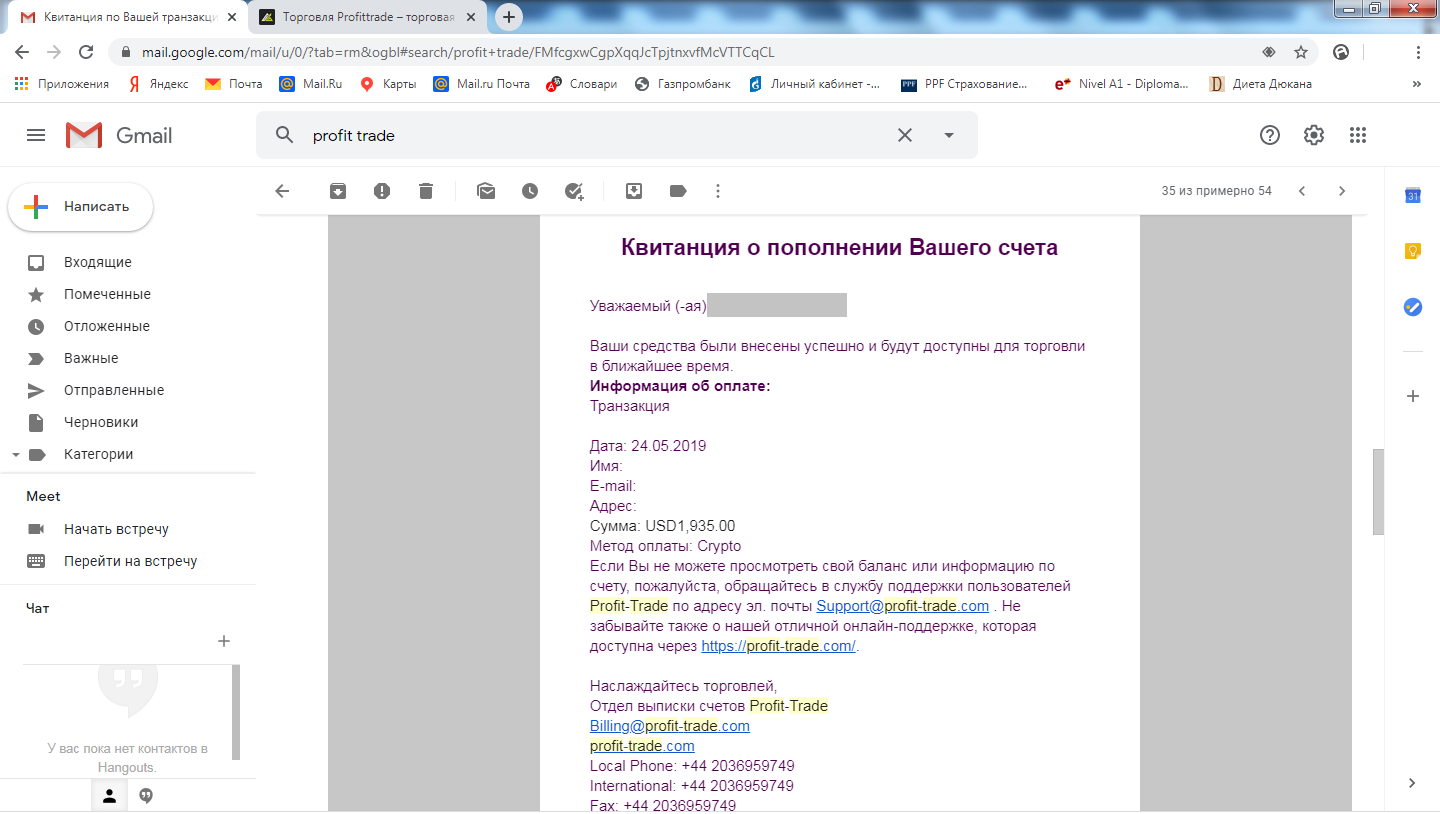Snooze this email clock icon
Image resolution: width=1440 pixels, height=814 pixels.
[530, 191]
